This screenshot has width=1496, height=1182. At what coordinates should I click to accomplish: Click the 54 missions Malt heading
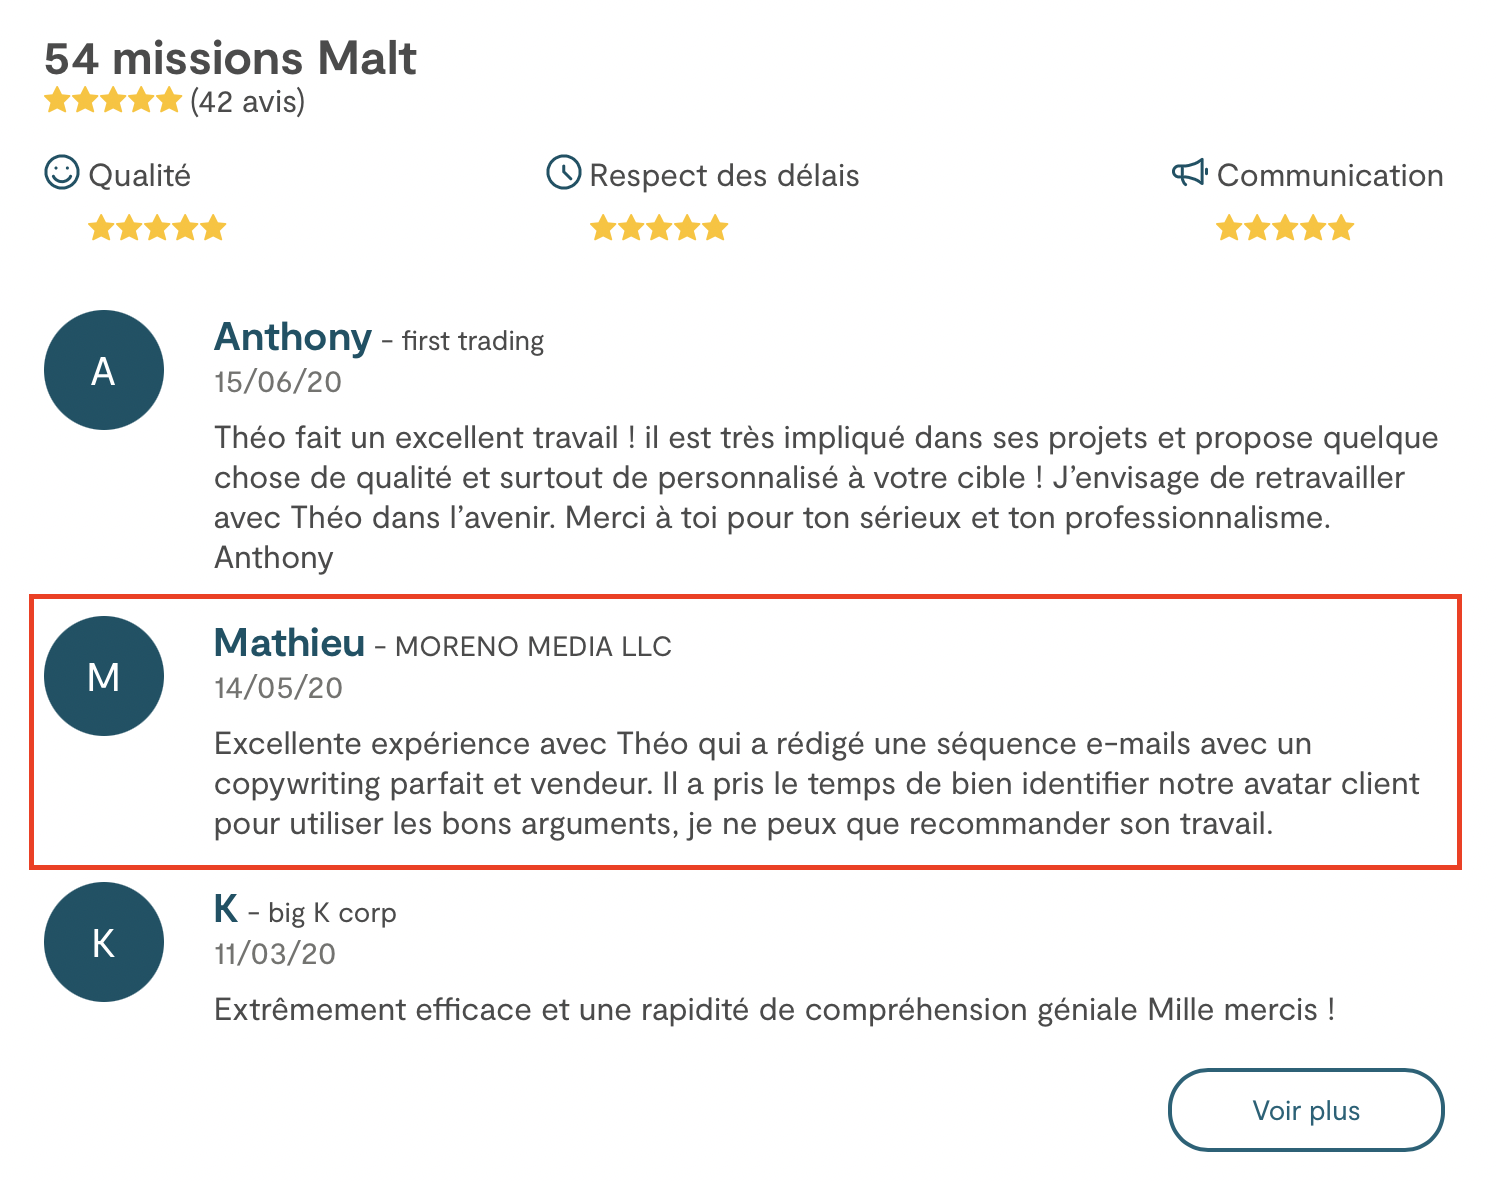(x=230, y=58)
